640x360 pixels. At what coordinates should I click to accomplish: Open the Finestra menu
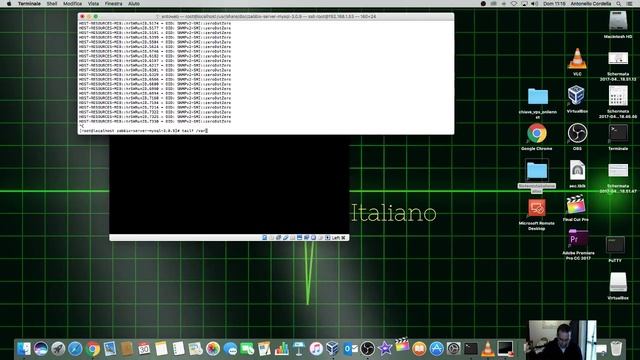[x=113, y=4]
